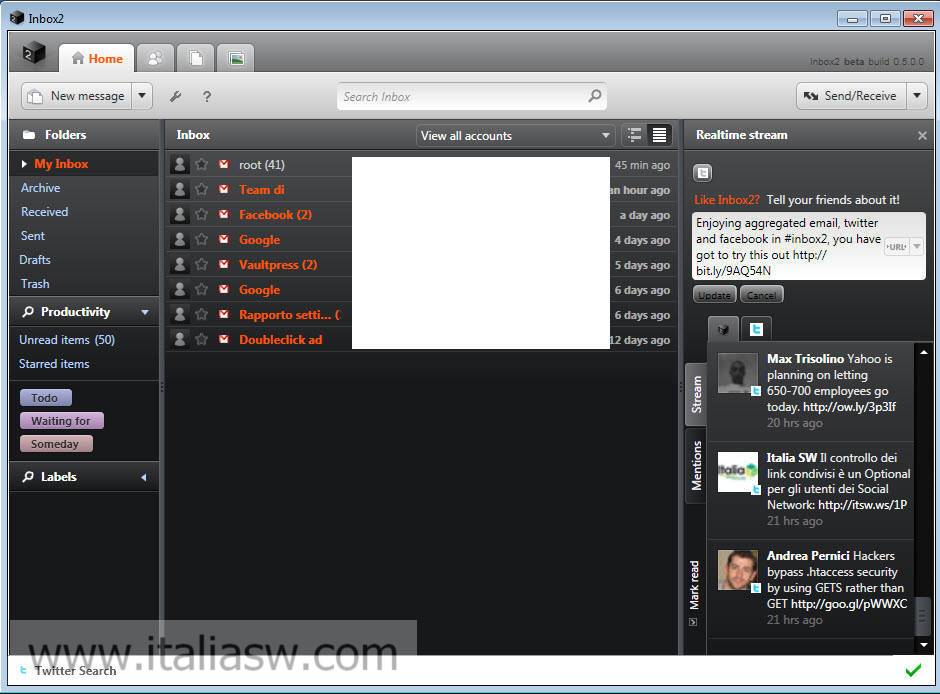The width and height of the screenshot is (940, 694).
Task: Select the Someday label tag
Action: (56, 444)
